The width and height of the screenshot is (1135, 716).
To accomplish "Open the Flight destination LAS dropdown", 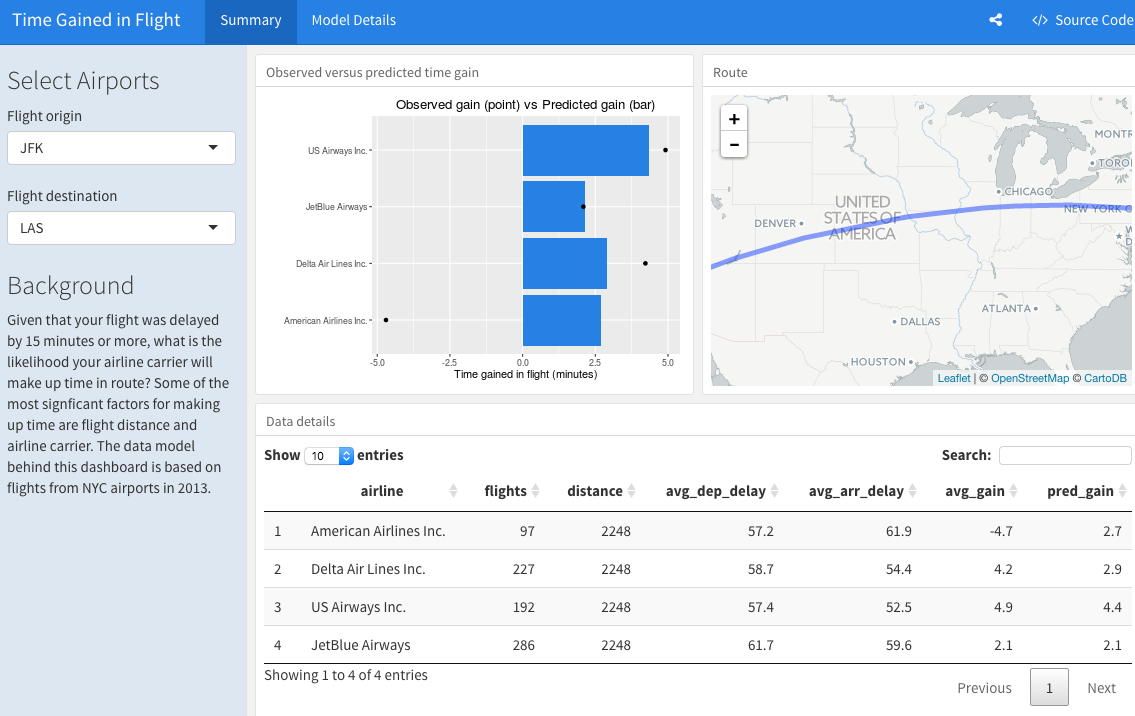I will point(121,228).
